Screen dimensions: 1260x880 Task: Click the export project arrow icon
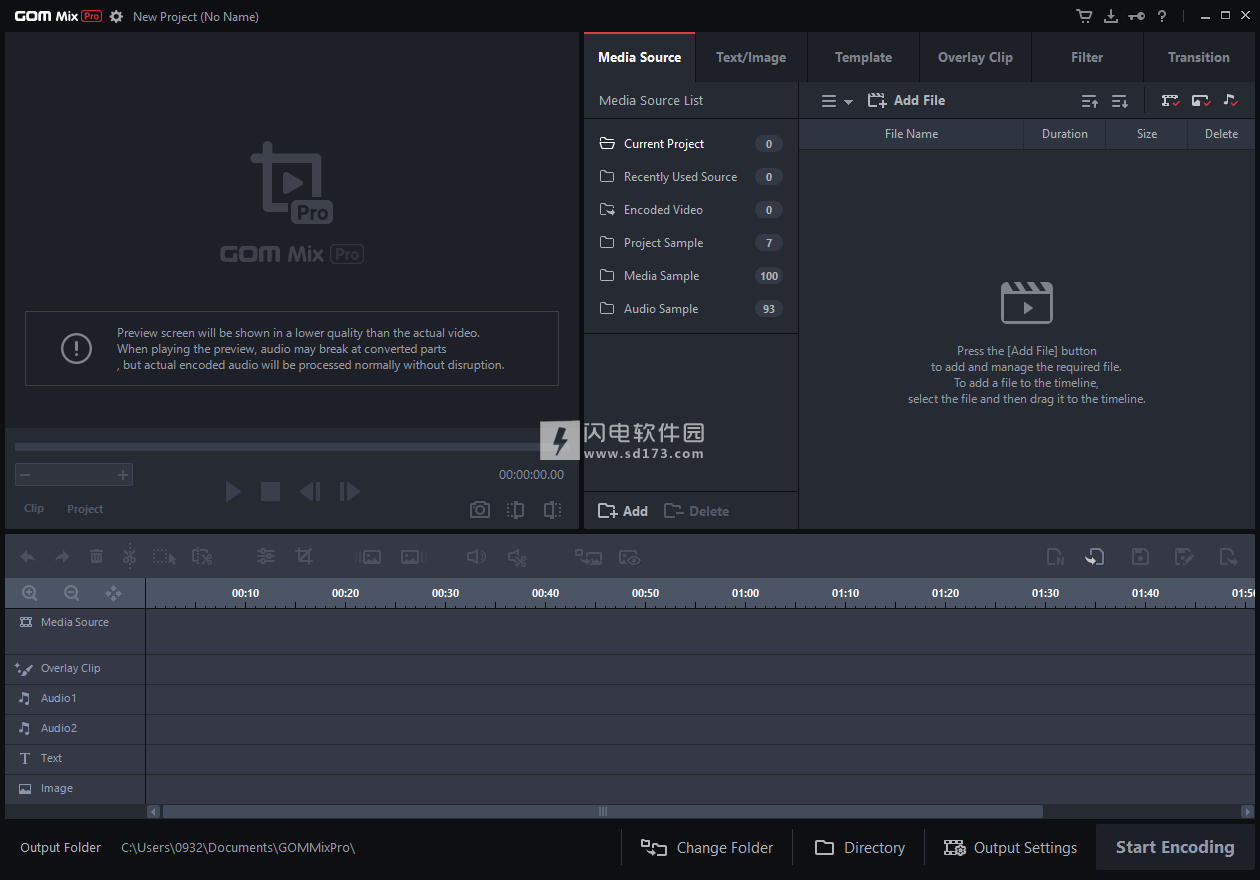tap(1229, 557)
